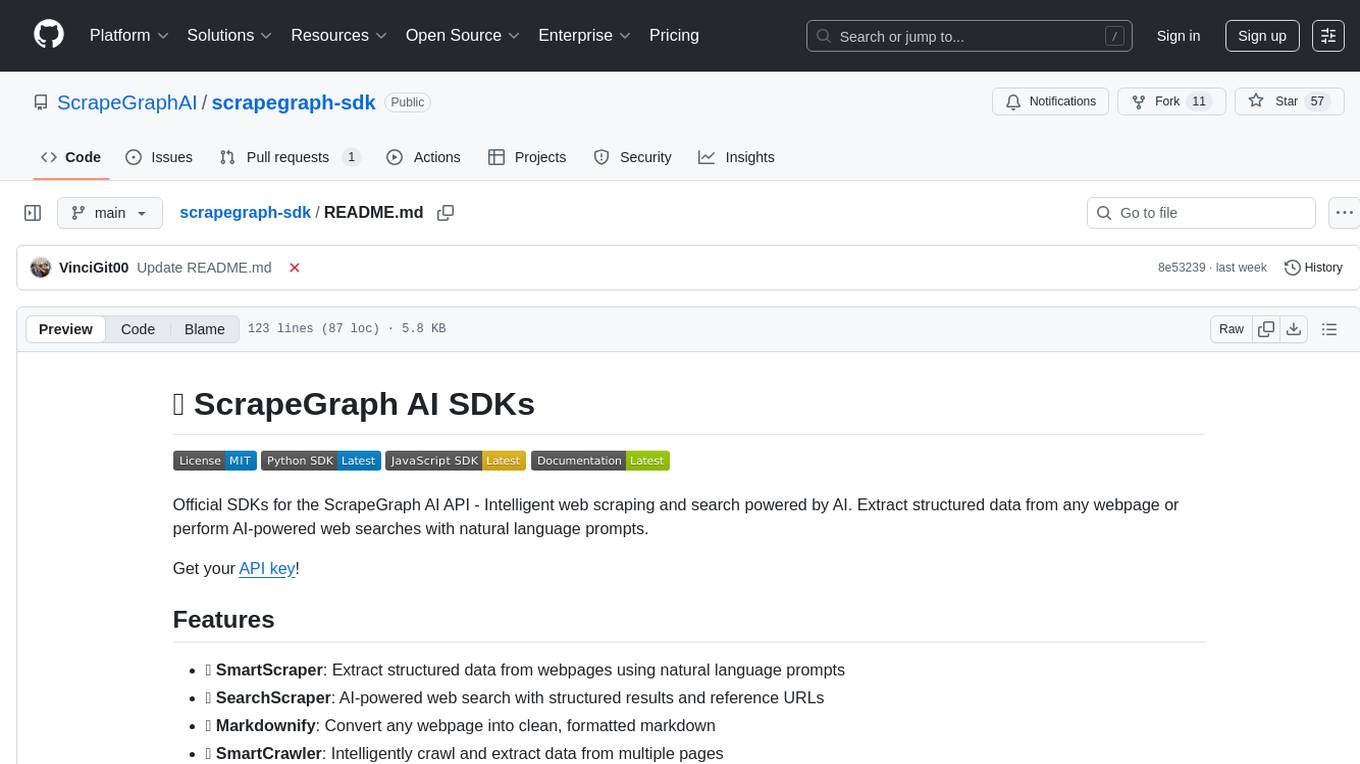This screenshot has width=1360, height=764.
Task: Click the Sign in link
Action: pos(1178,36)
